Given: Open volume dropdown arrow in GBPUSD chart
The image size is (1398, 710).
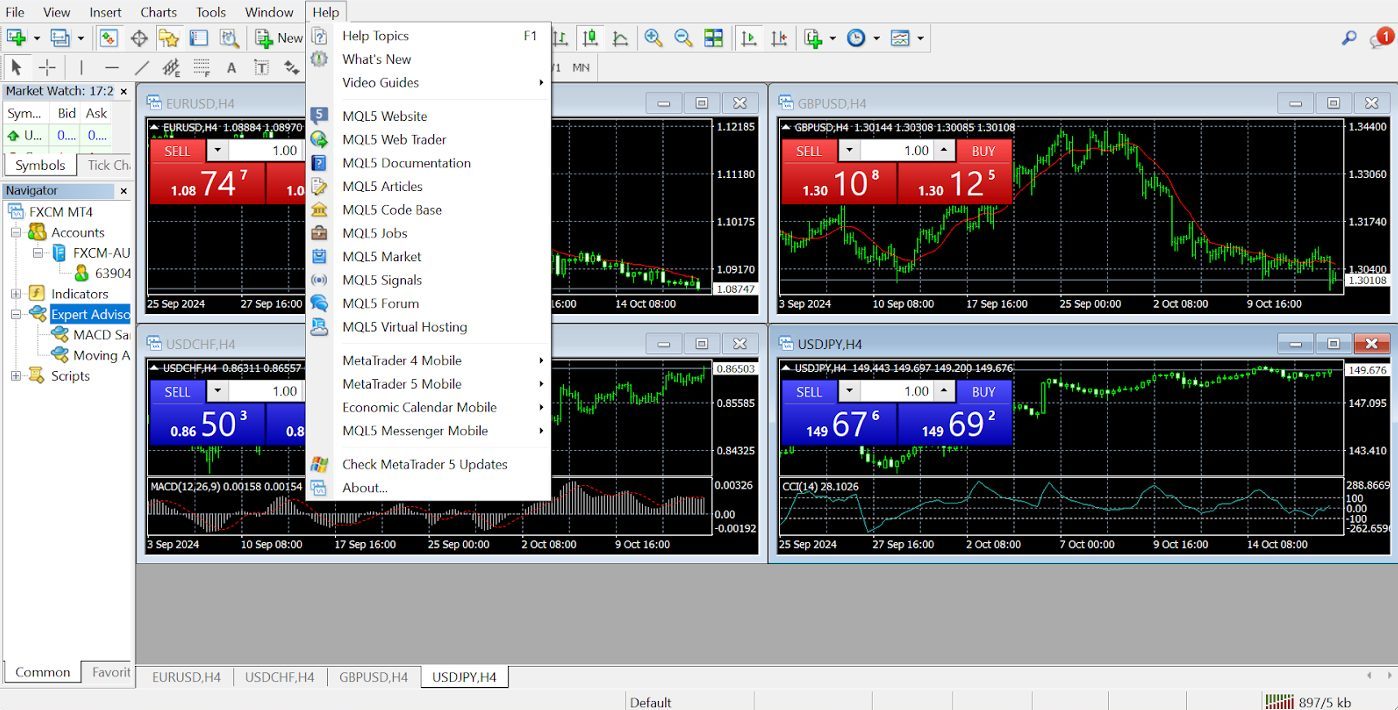Looking at the screenshot, I should (849, 151).
